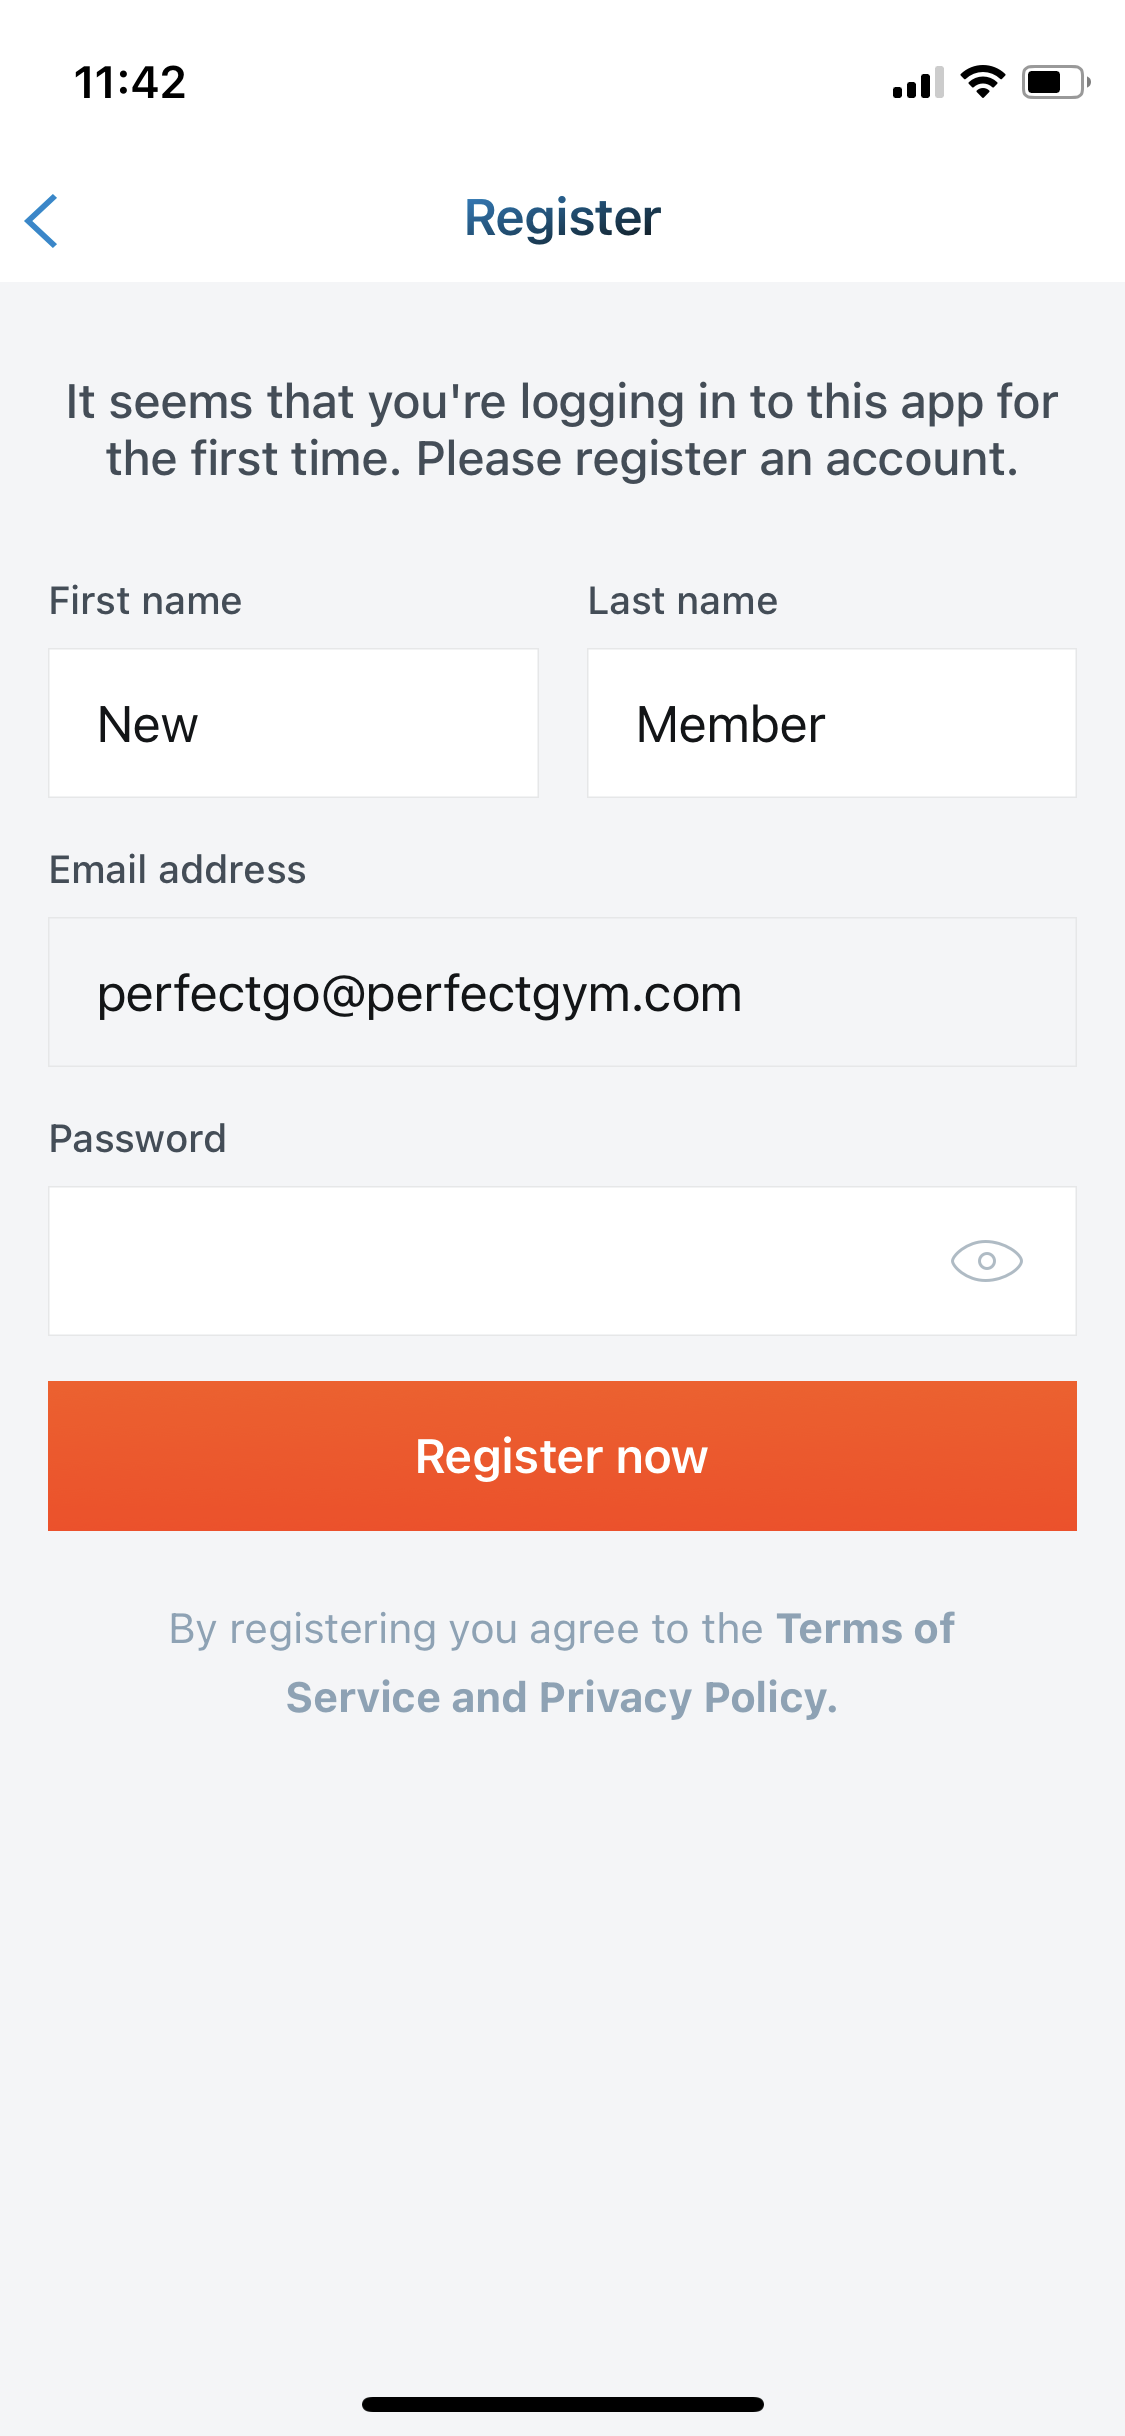Screen dimensions: 1125x2436
Task: Click the first-time login message text
Action: point(562,430)
